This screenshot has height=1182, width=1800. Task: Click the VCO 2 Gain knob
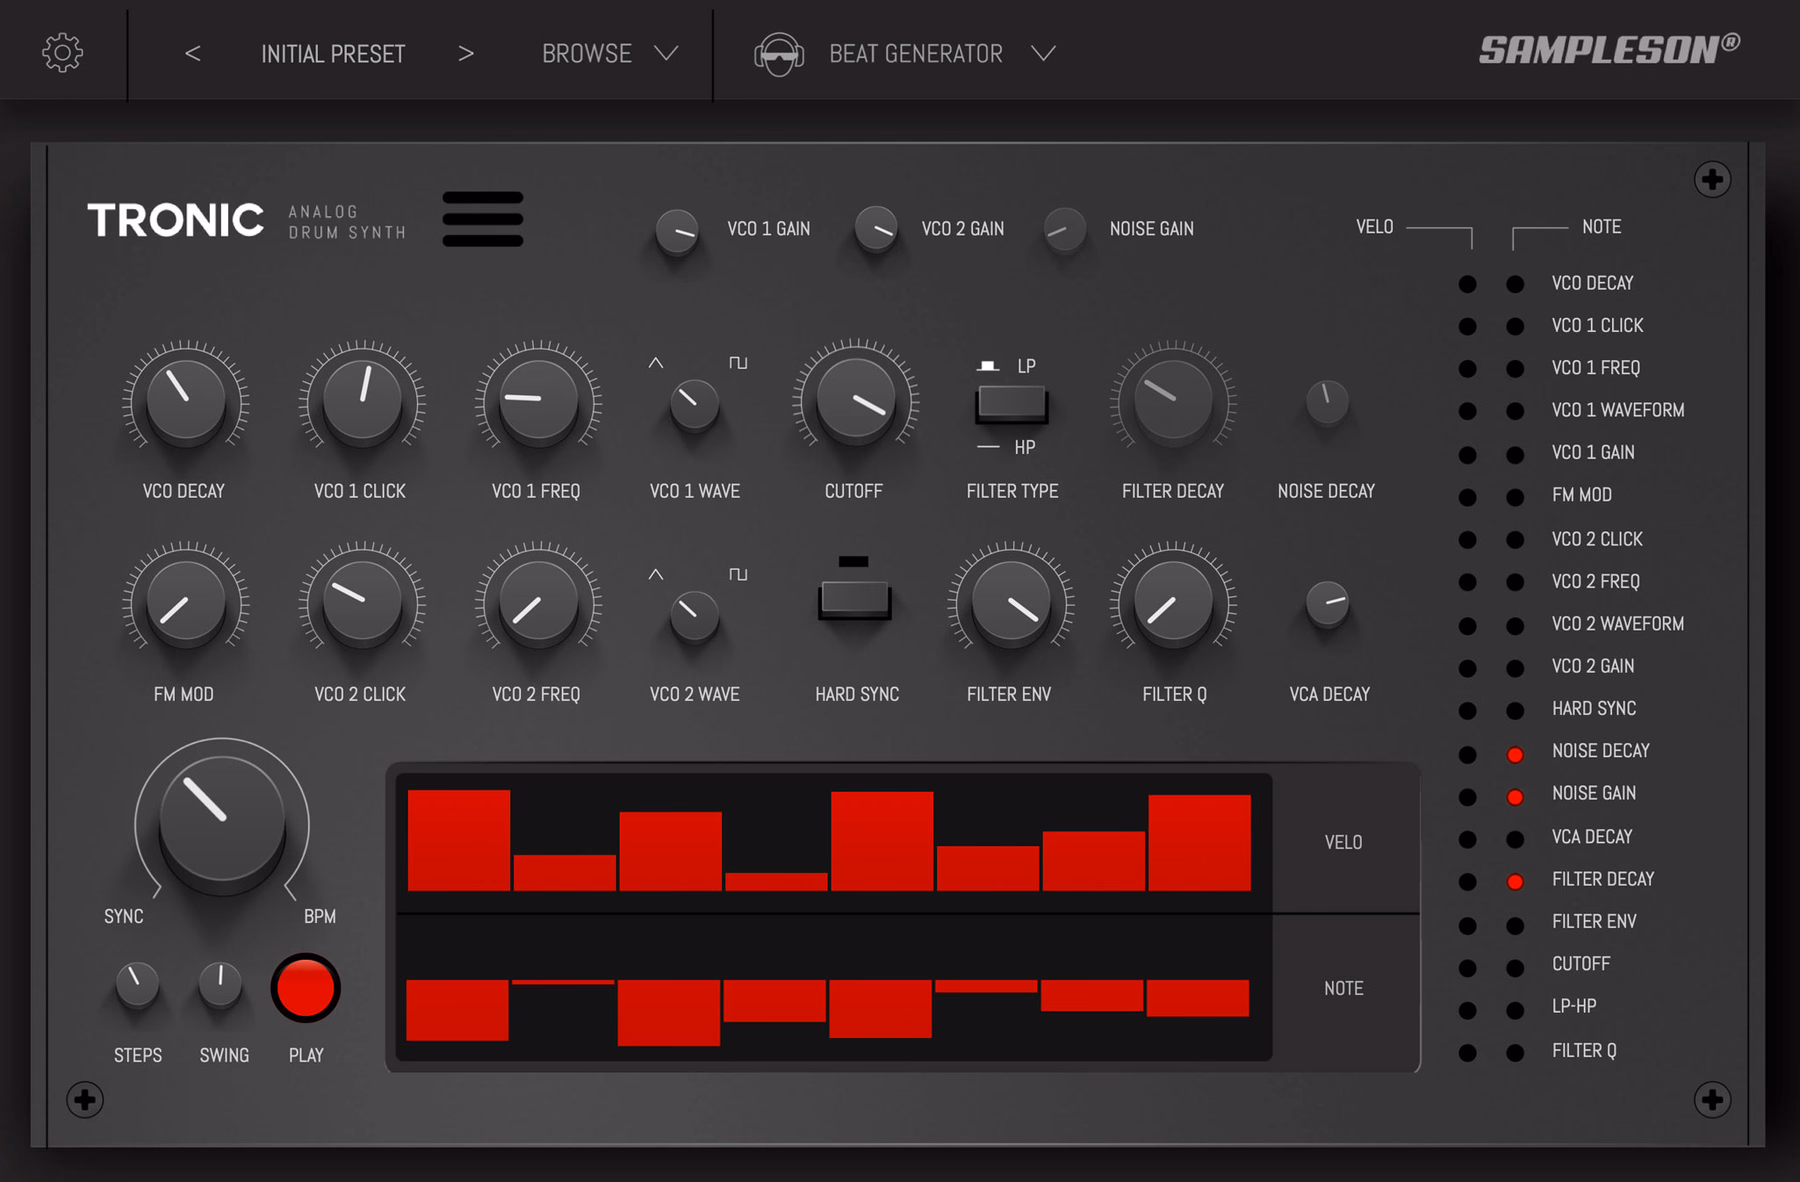coord(876,229)
